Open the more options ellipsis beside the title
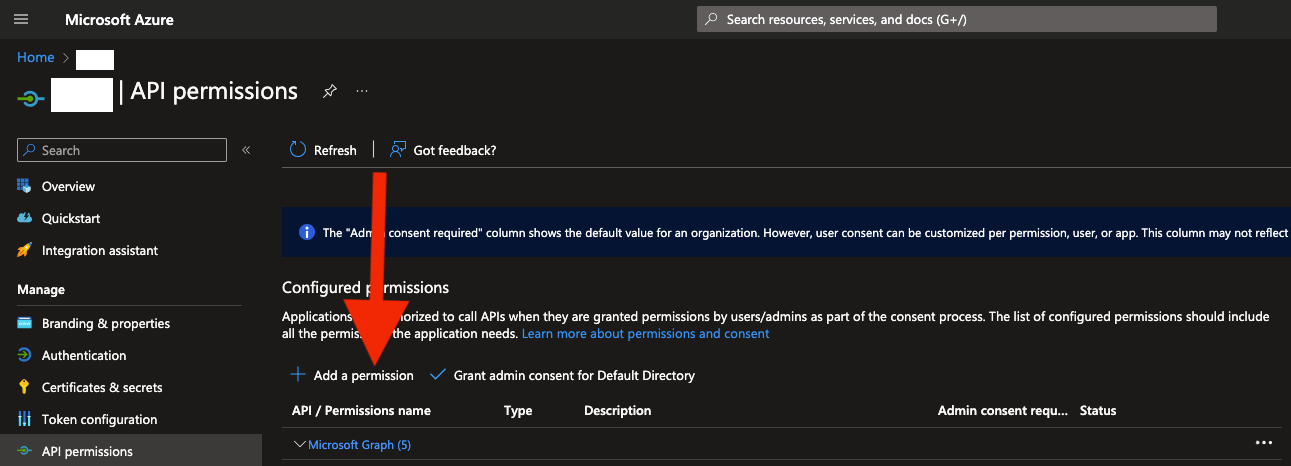 coord(362,91)
